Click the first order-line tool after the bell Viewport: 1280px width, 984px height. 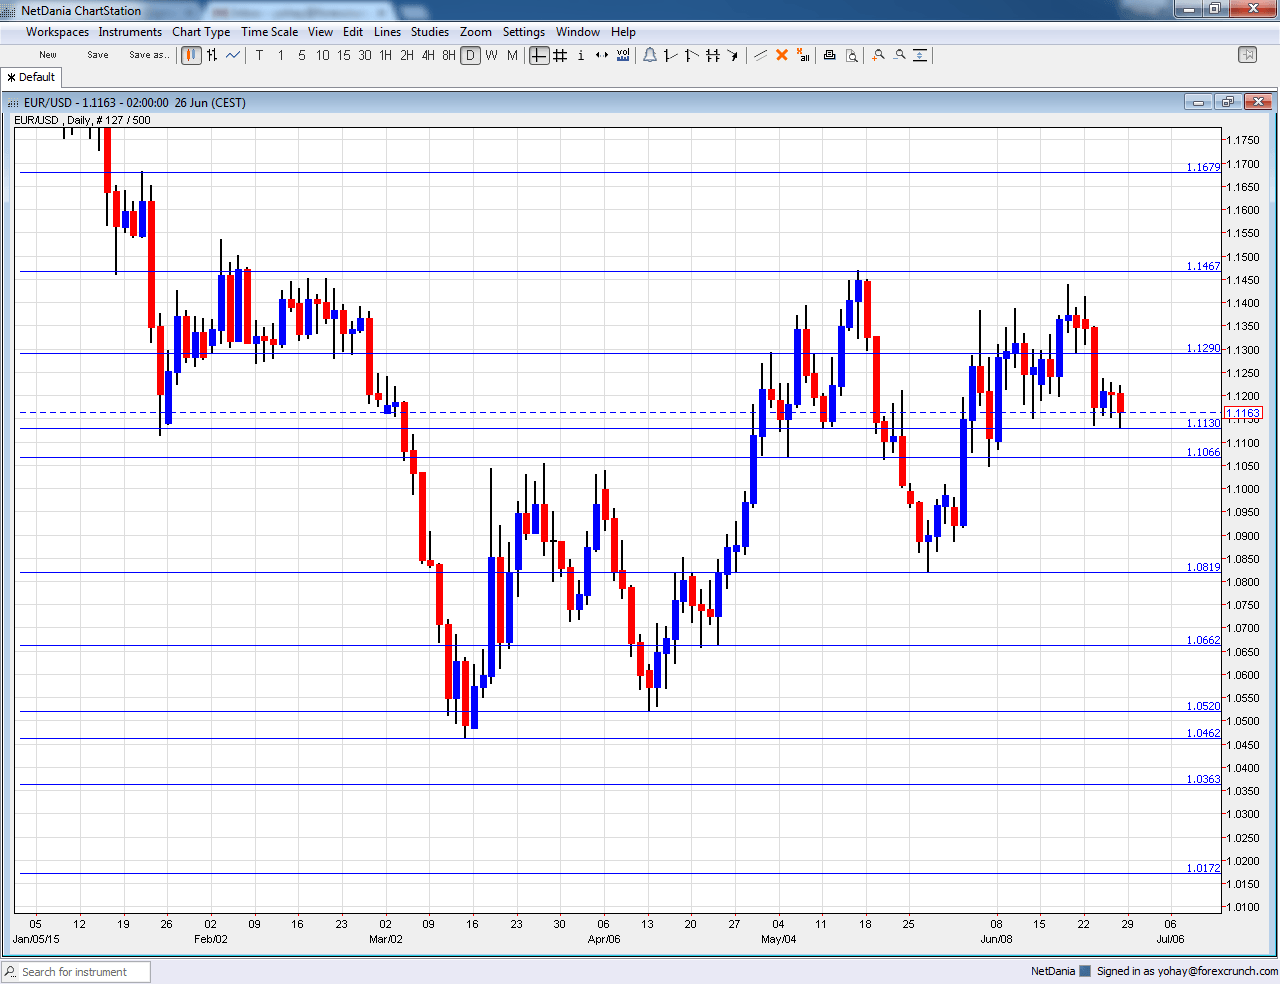click(x=671, y=55)
